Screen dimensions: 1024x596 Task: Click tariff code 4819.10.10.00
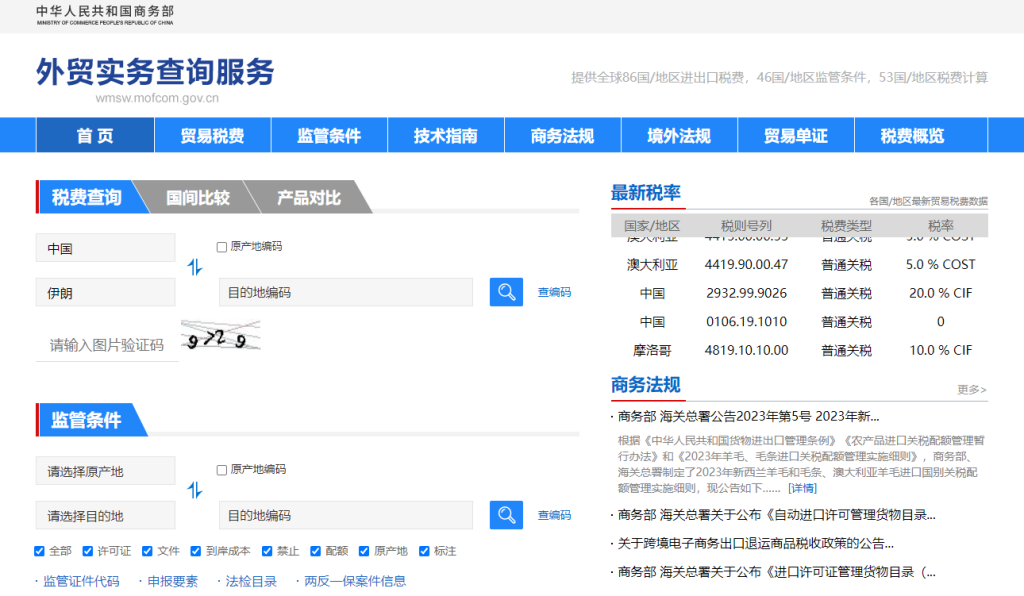[746, 351]
